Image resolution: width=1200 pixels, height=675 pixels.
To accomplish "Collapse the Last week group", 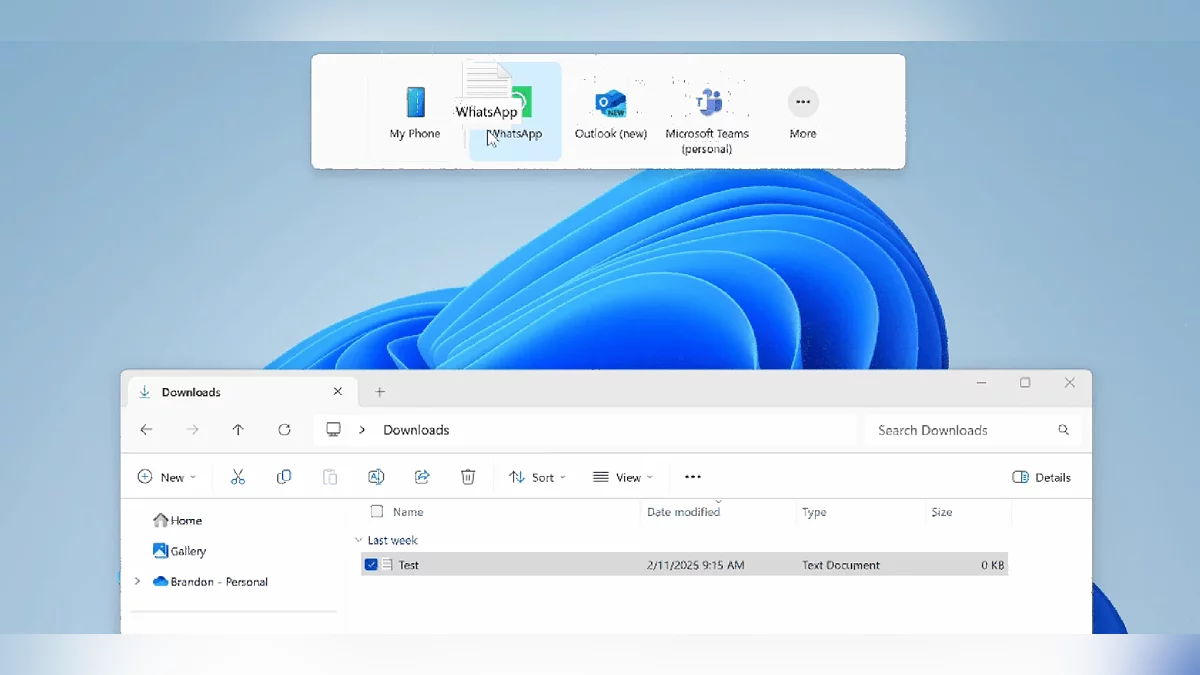I will tap(359, 540).
